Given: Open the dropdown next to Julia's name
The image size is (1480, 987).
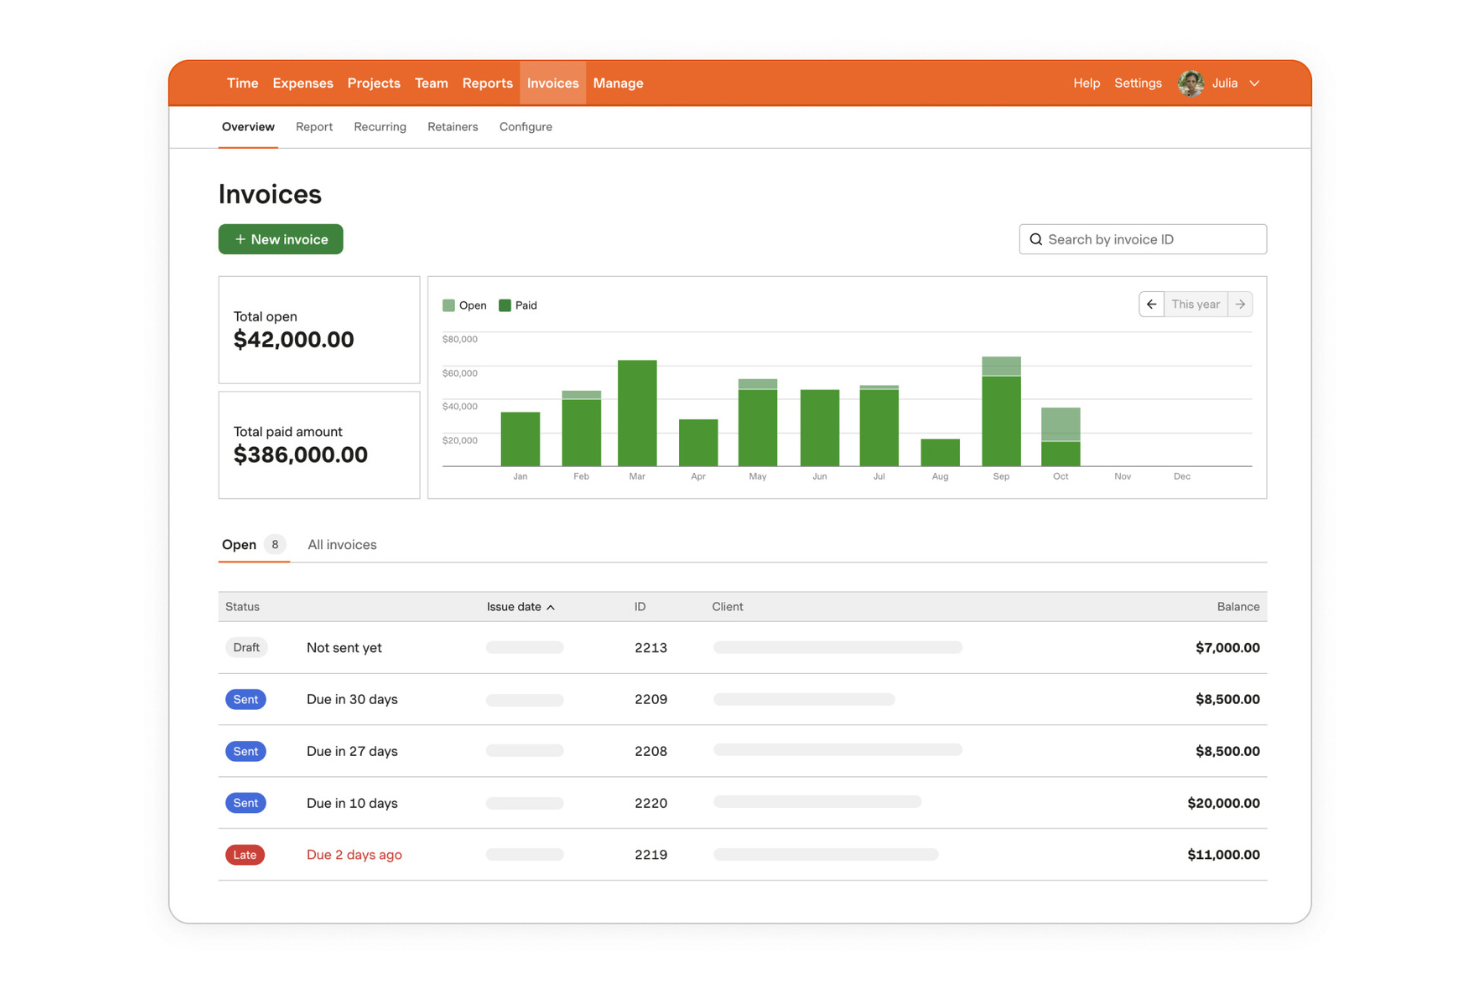Looking at the screenshot, I should pos(1254,83).
